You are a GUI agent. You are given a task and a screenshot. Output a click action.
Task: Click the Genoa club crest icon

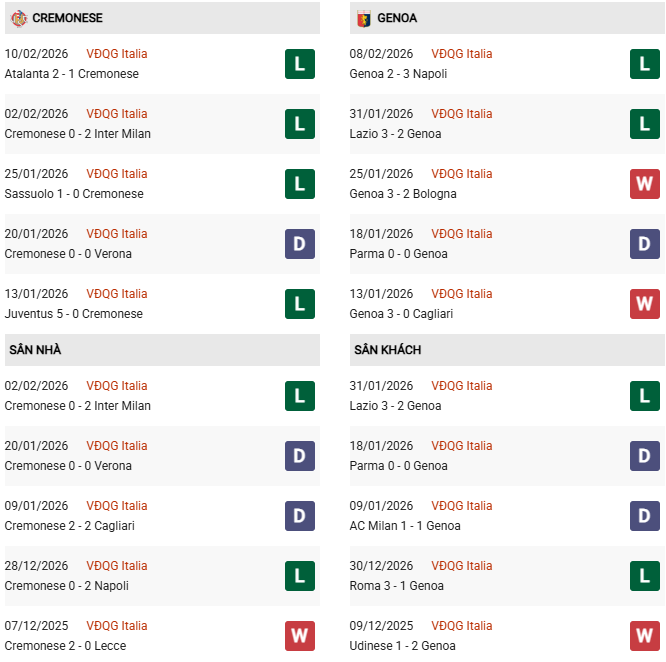coord(364,18)
